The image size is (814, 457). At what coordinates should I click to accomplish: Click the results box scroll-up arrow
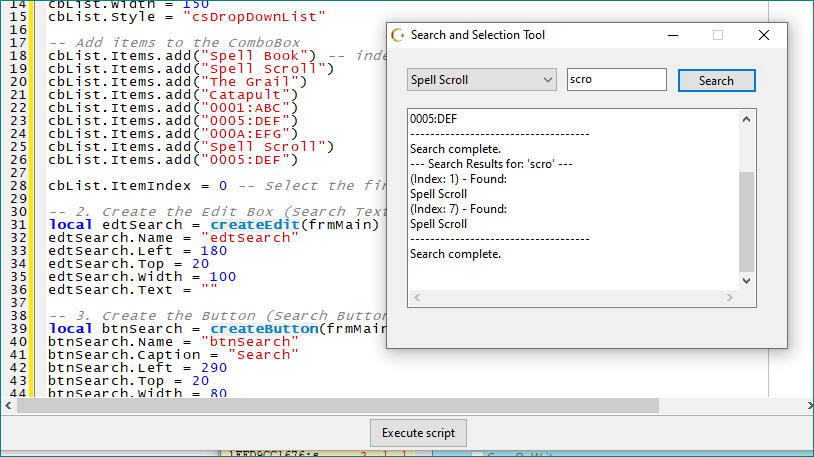(746, 118)
